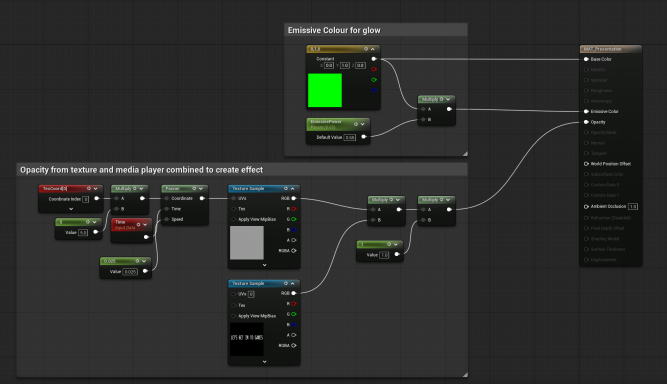Click the Panner Coordinate output pin
This screenshot has width=667, height=384.
[x=202, y=198]
